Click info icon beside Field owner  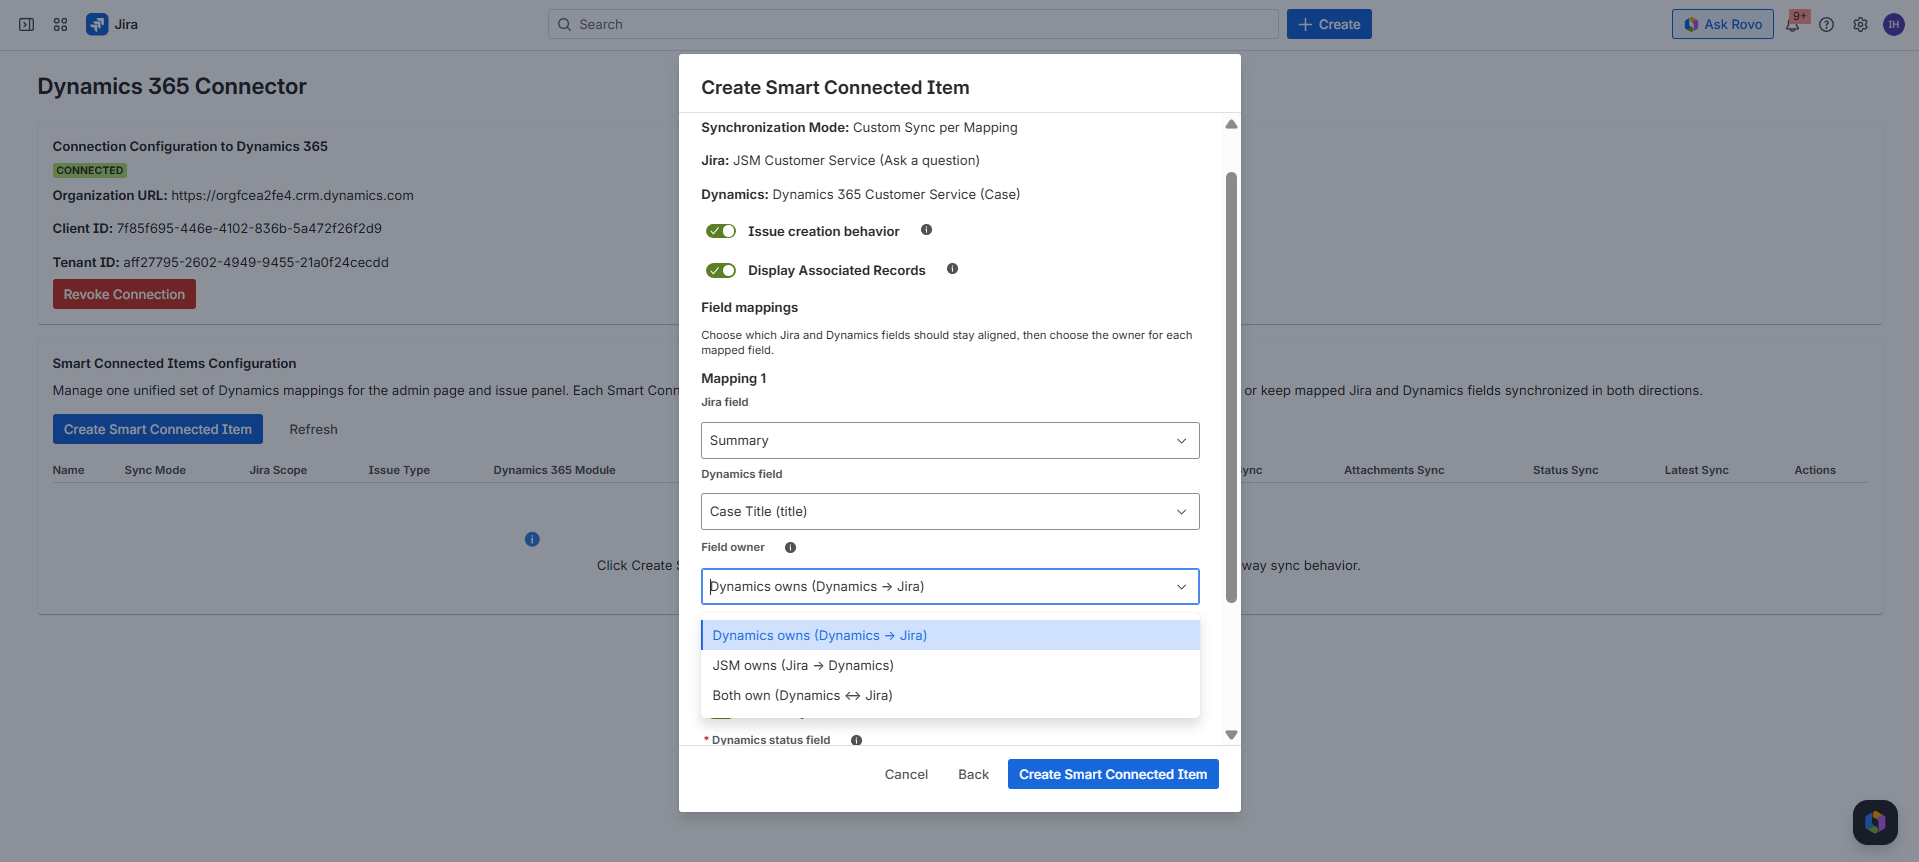point(790,547)
